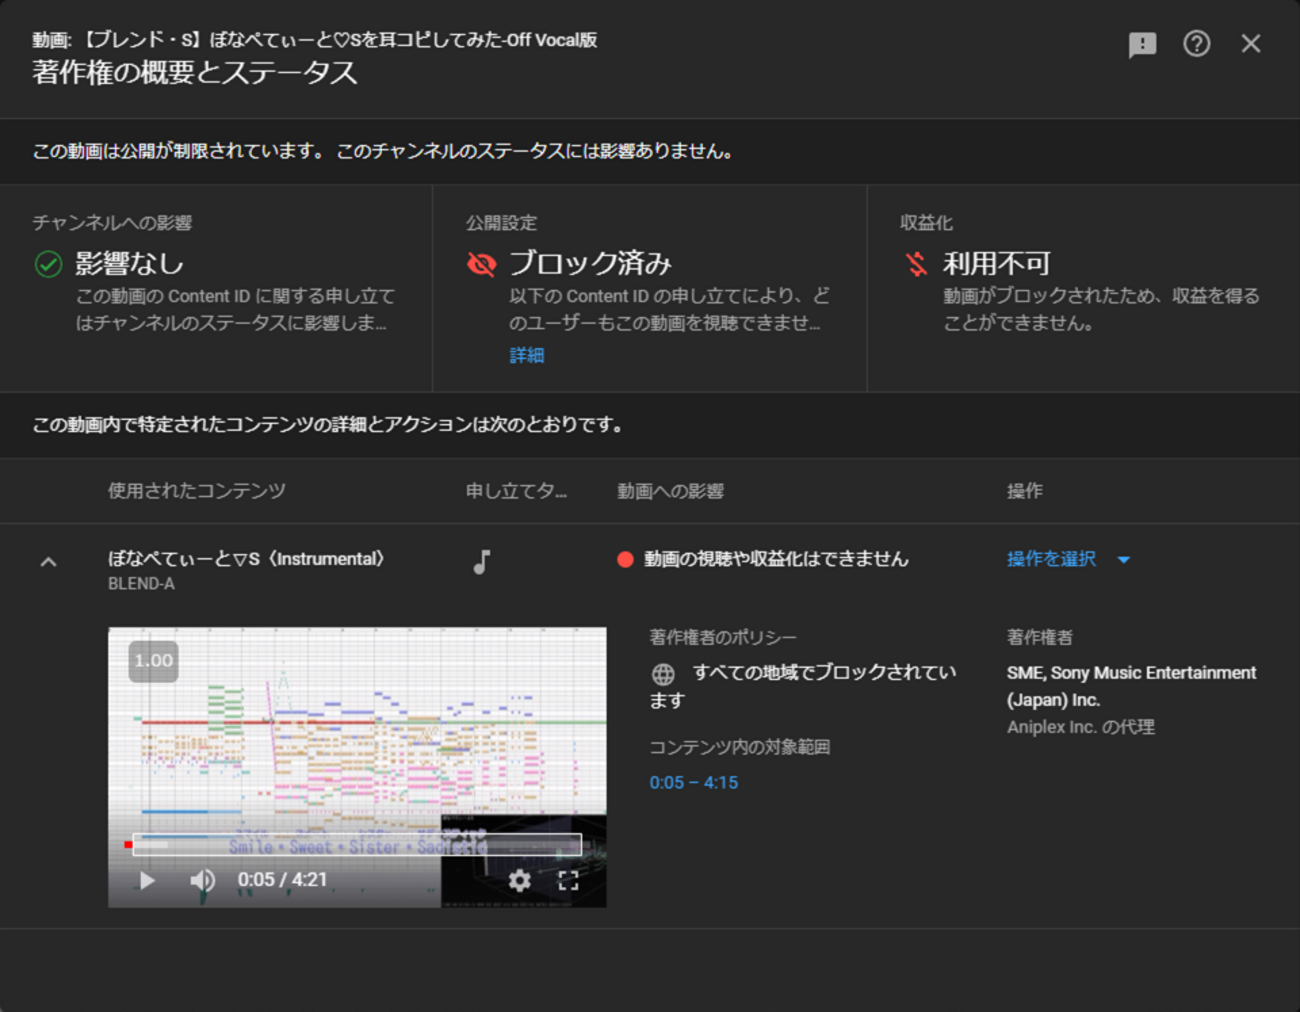
Task: Click the ブロック済み heading
Action: 590,263
